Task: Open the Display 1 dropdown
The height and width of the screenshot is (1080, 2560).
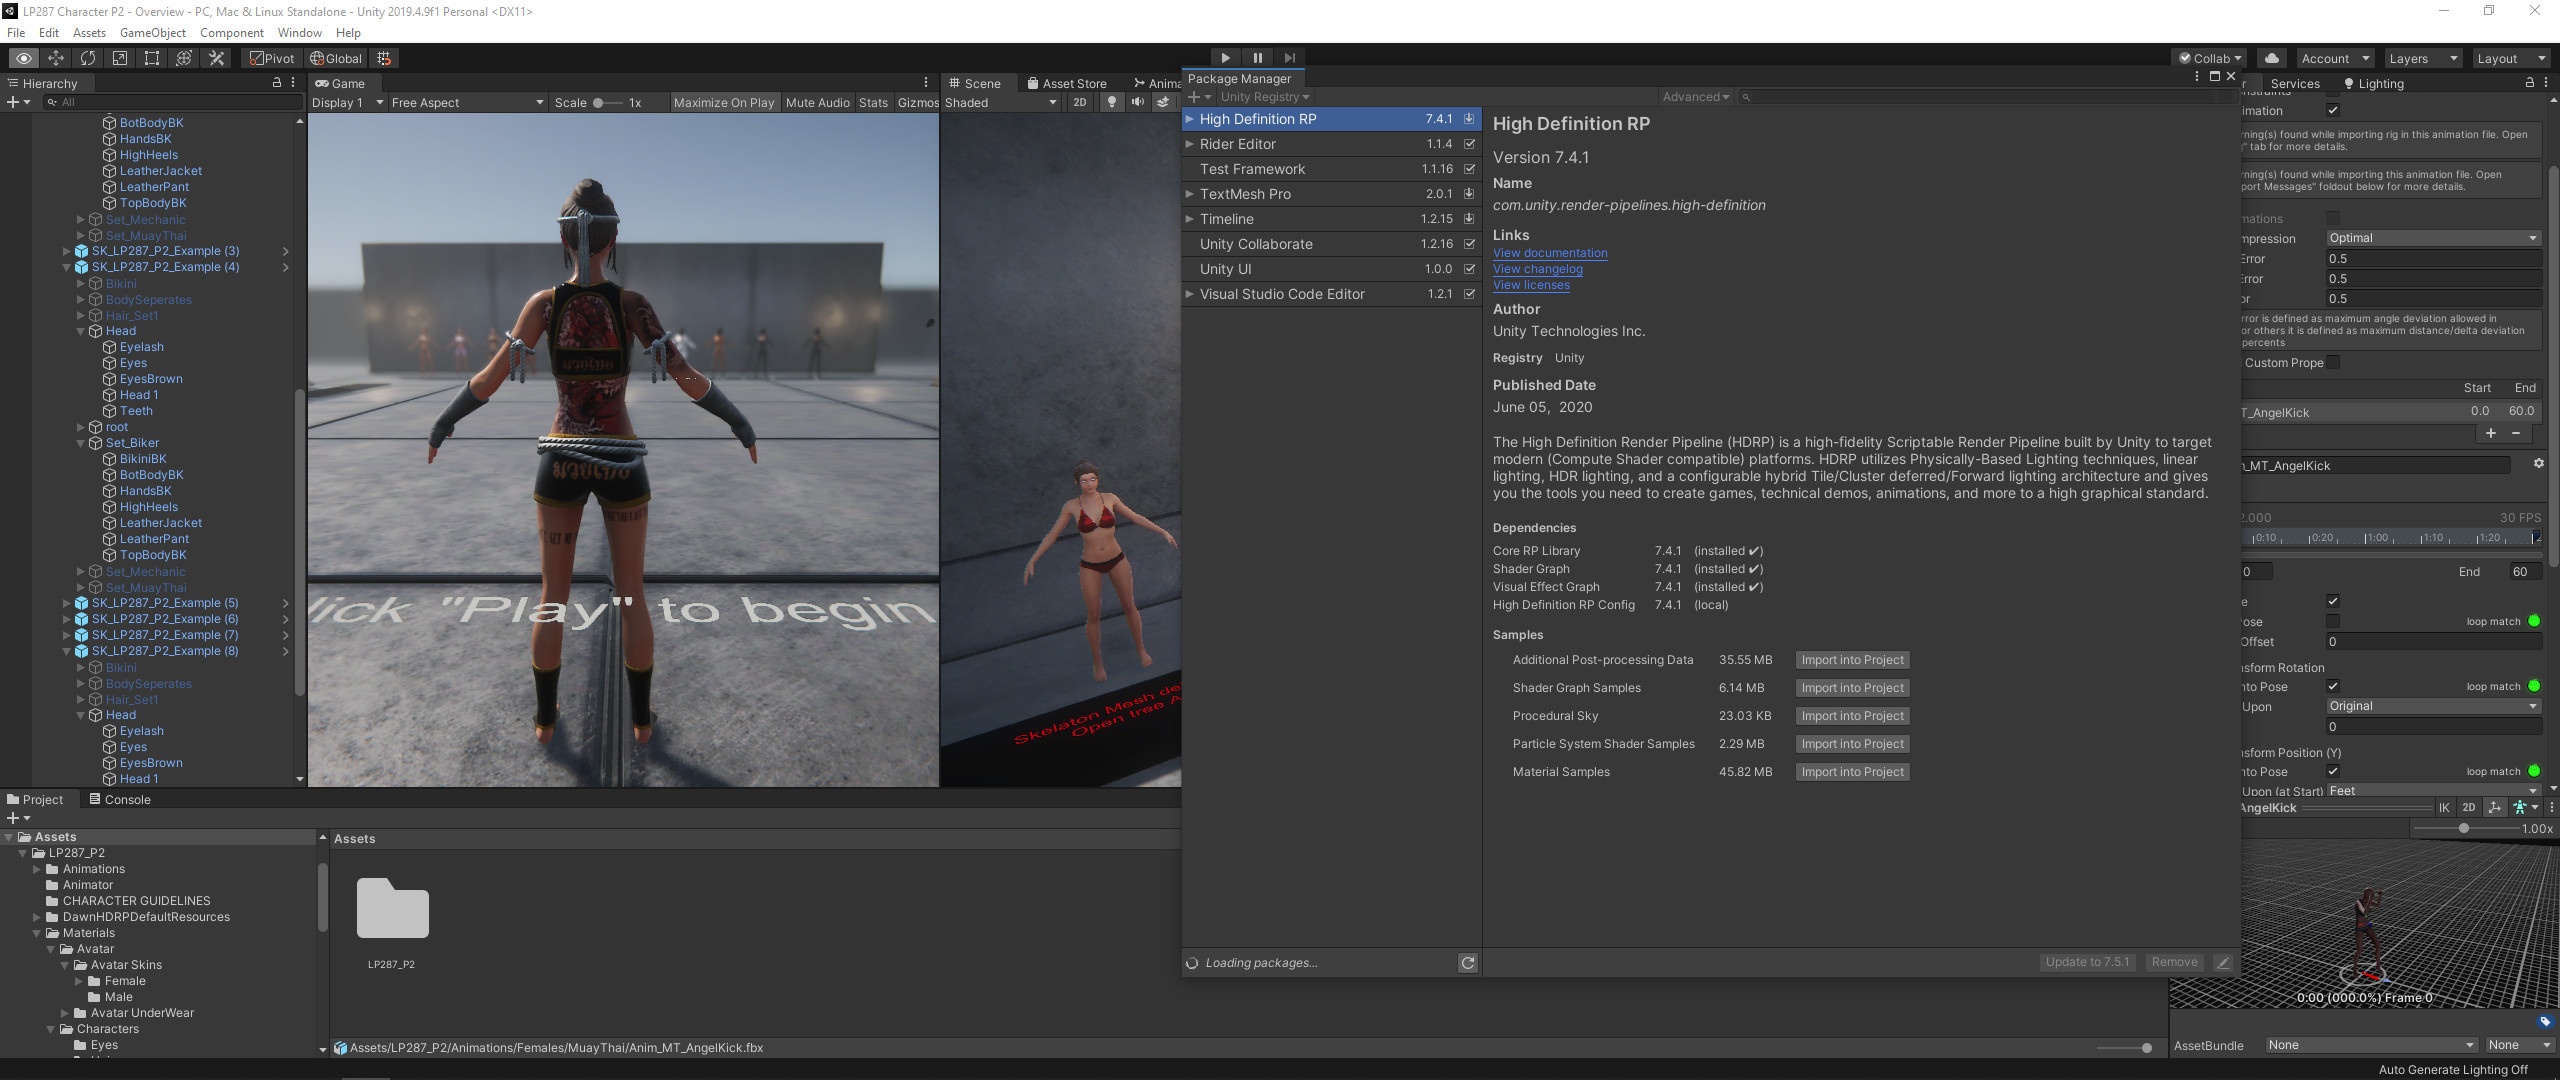Action: [347, 102]
